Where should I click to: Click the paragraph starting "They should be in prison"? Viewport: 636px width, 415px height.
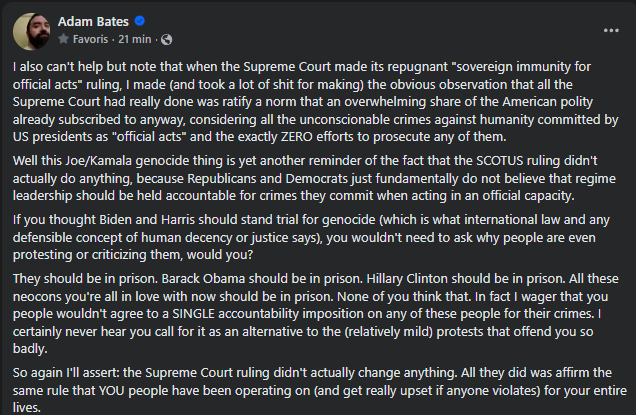pyautogui.click(x=316, y=314)
